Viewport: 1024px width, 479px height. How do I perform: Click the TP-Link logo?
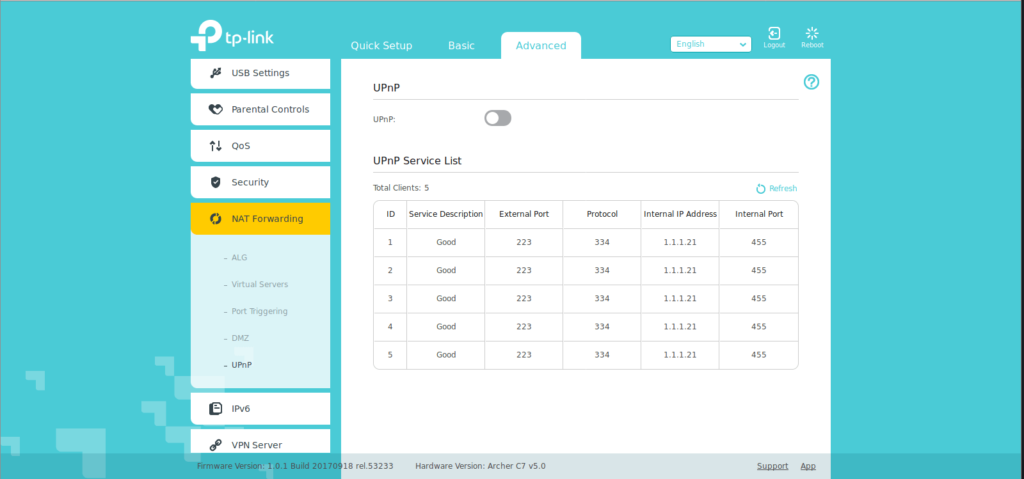pos(232,36)
